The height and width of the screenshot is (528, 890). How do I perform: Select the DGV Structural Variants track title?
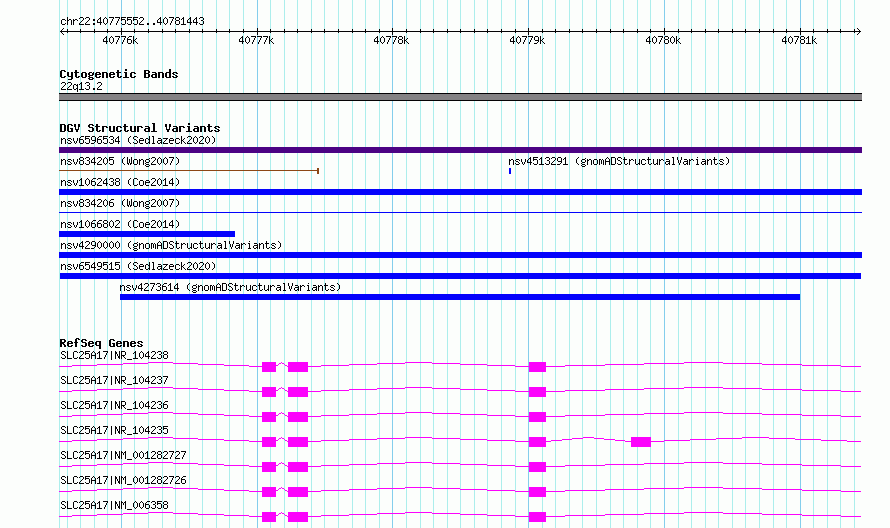(140, 128)
